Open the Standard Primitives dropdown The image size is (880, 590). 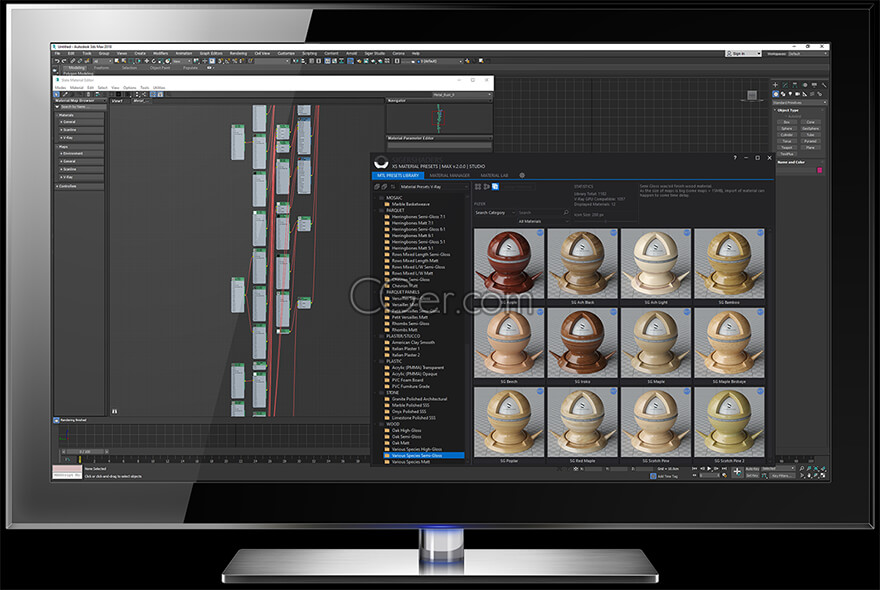tap(799, 102)
